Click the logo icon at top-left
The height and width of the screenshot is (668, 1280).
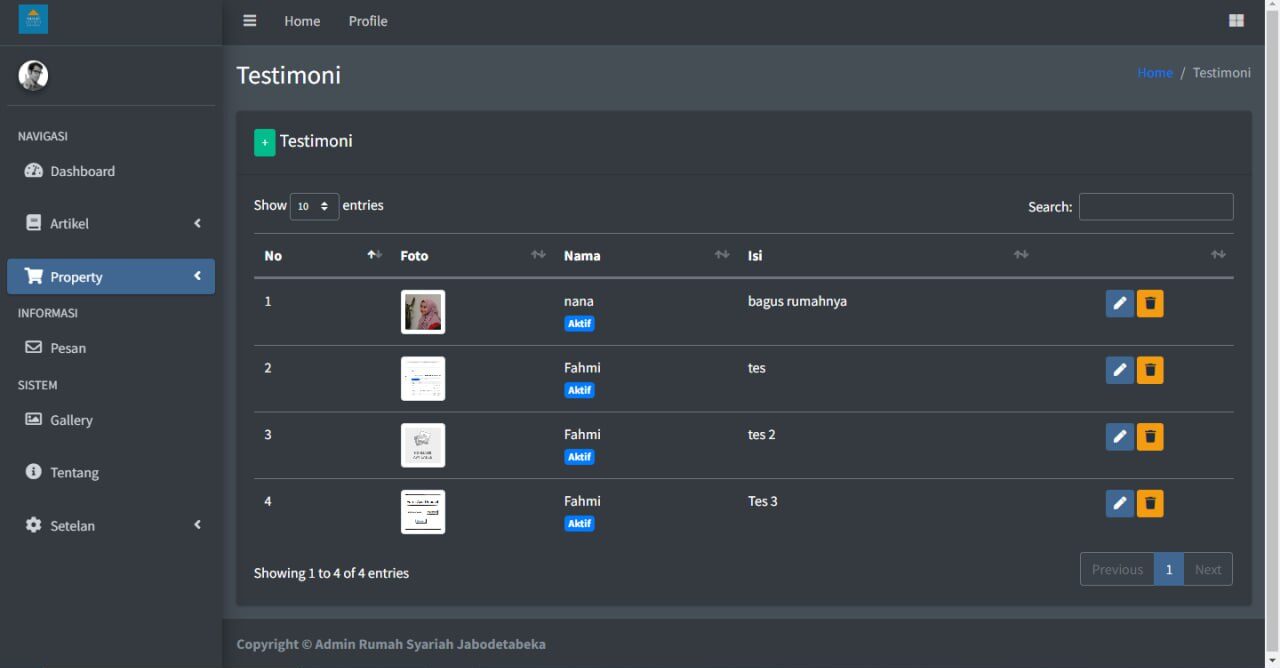pos(33,19)
